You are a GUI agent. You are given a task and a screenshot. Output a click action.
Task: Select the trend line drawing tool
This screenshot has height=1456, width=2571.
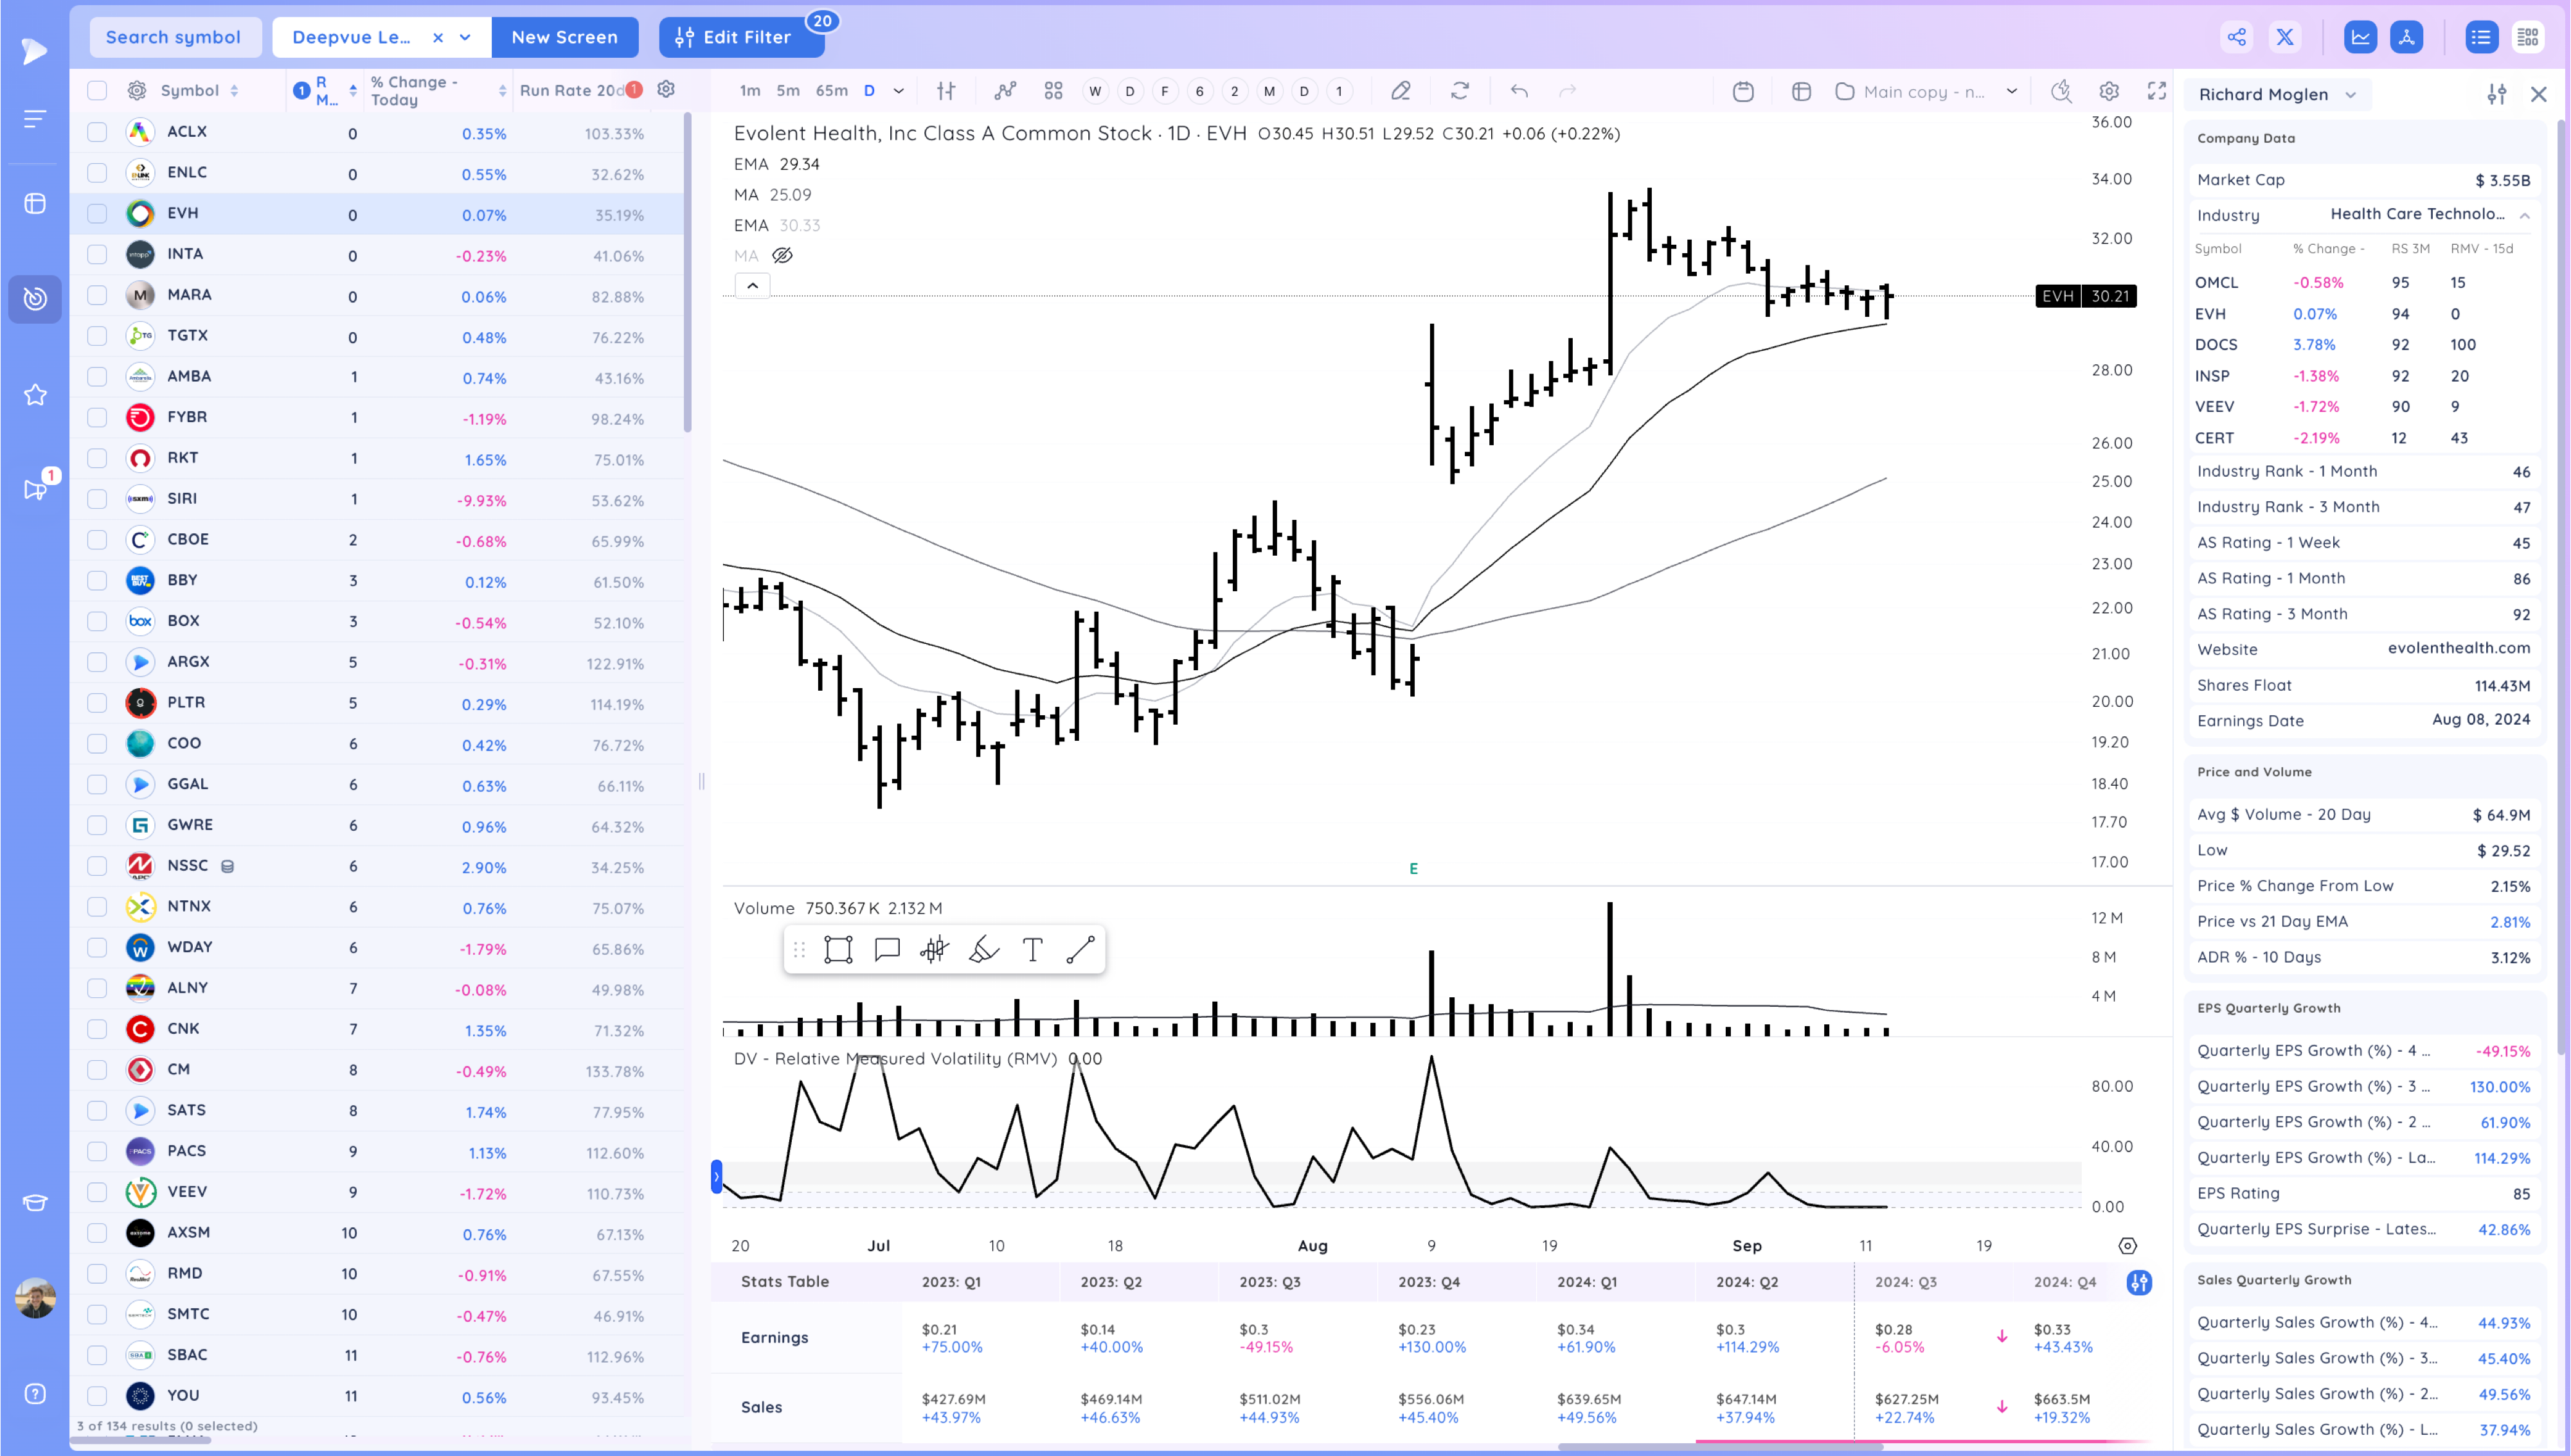coord(1080,949)
